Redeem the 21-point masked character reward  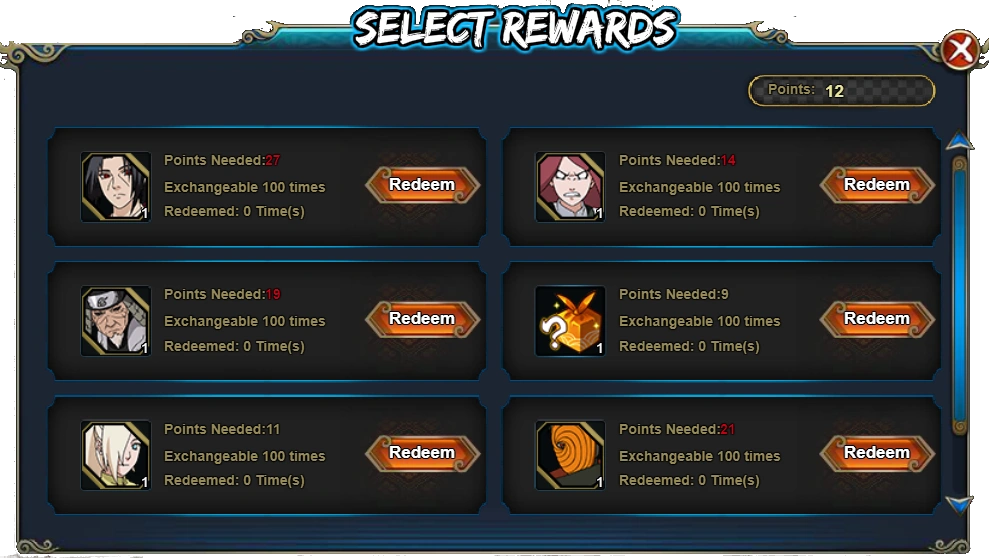point(877,453)
